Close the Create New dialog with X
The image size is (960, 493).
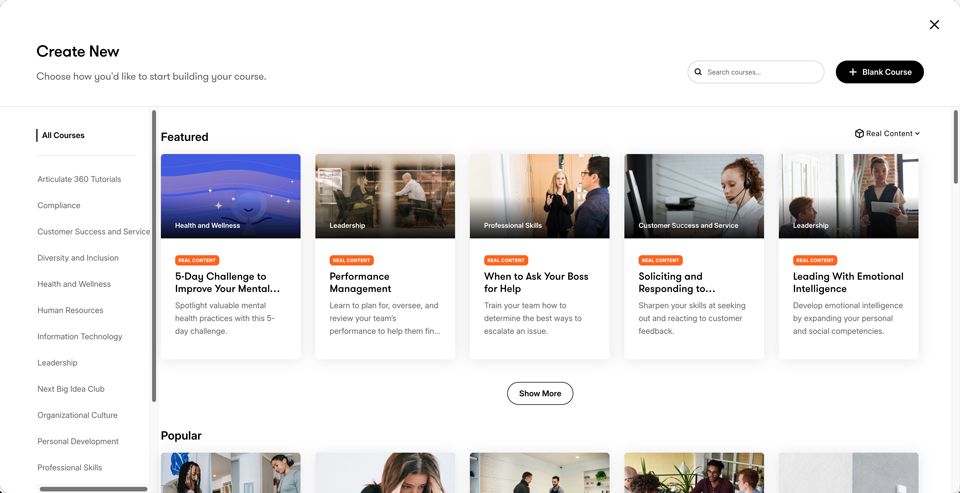point(934,24)
